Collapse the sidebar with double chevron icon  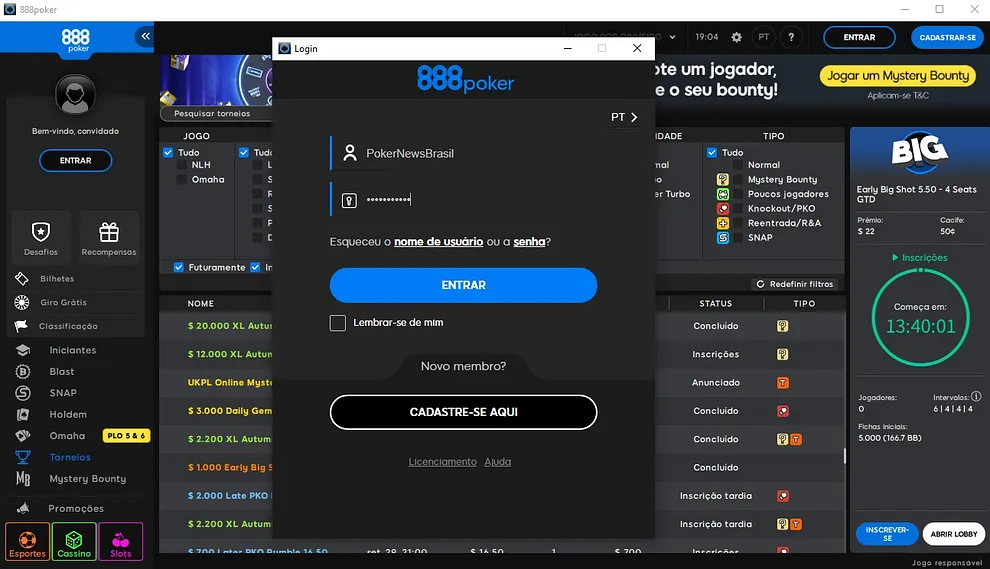coord(145,36)
